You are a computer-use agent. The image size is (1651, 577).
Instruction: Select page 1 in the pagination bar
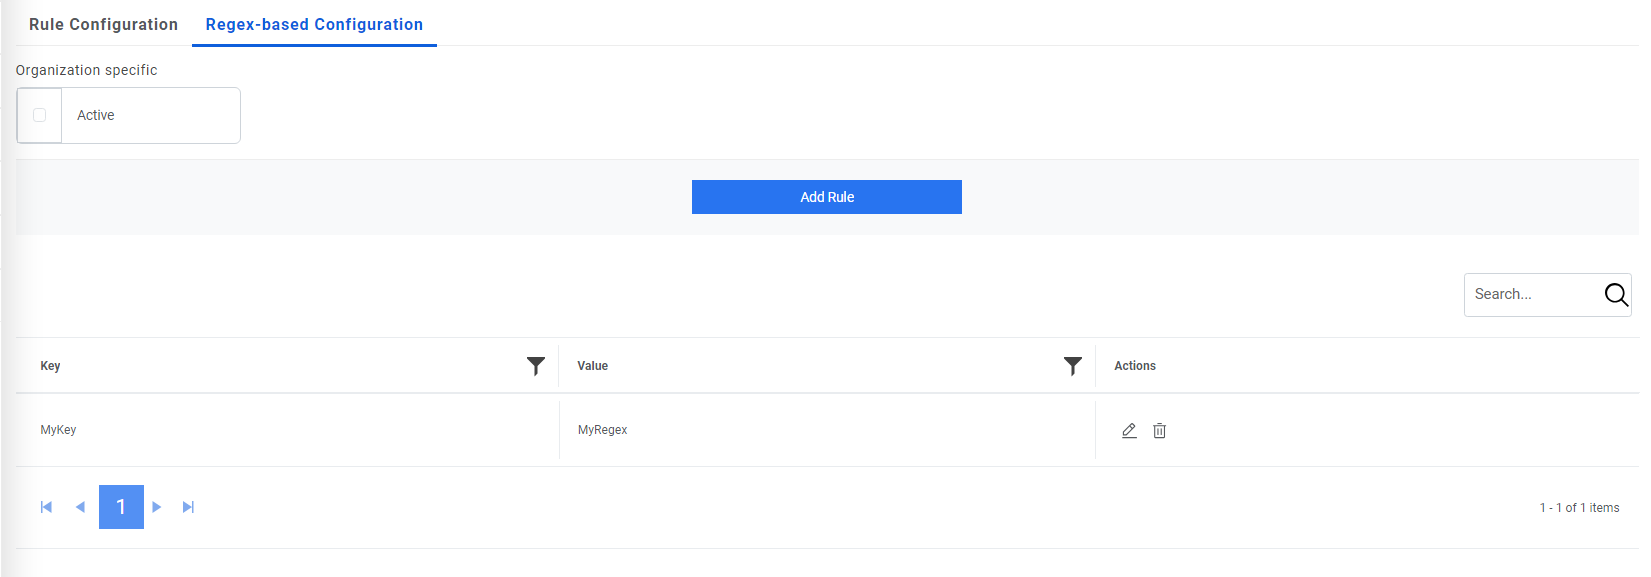click(121, 507)
